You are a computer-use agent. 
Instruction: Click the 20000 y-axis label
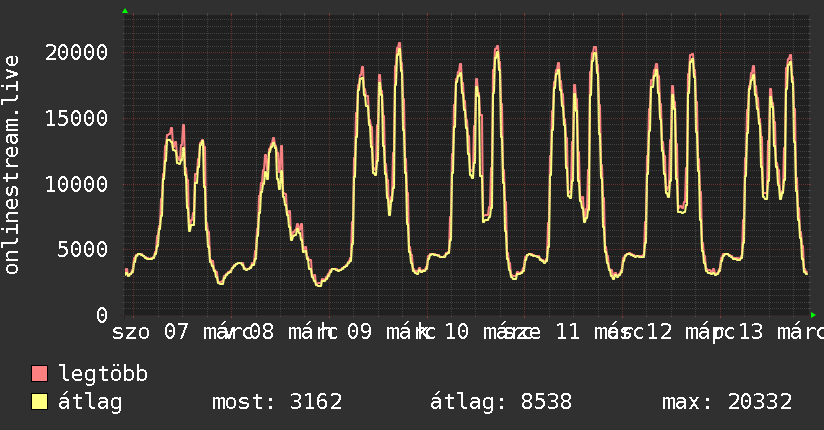76,53
